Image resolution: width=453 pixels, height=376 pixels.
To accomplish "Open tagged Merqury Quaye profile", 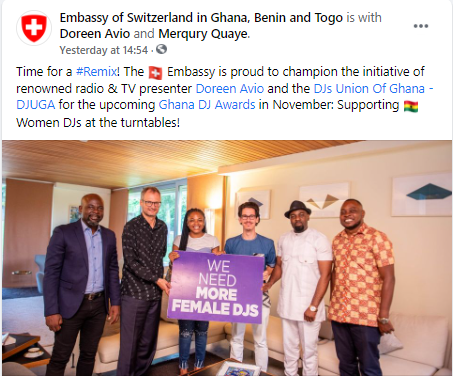I will [x=203, y=34].
